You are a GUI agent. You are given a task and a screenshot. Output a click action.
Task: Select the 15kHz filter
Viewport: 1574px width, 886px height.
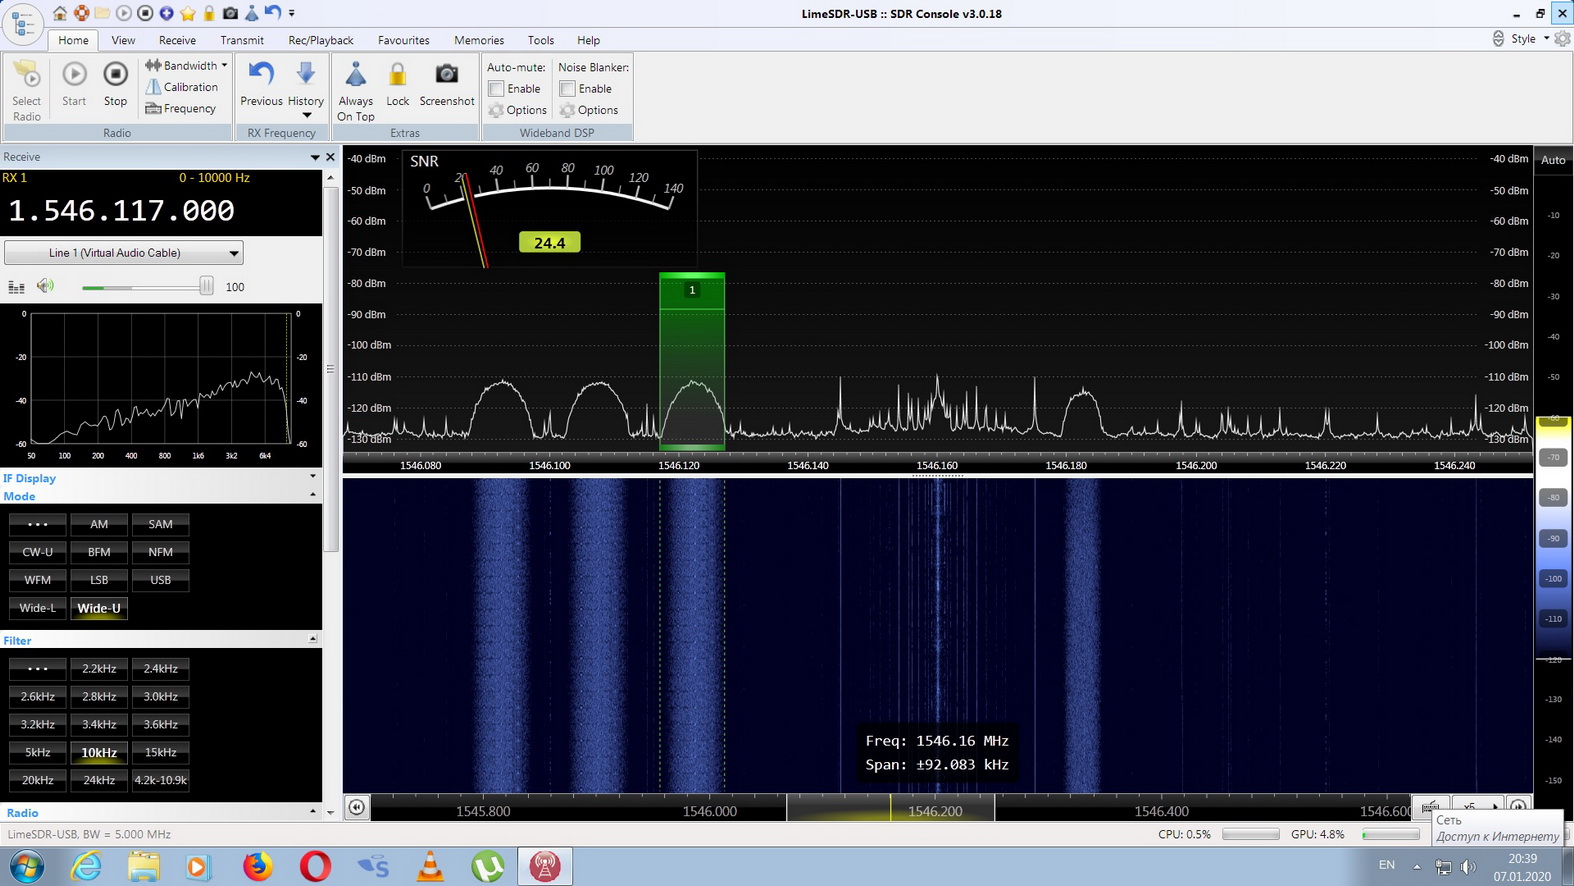[160, 753]
